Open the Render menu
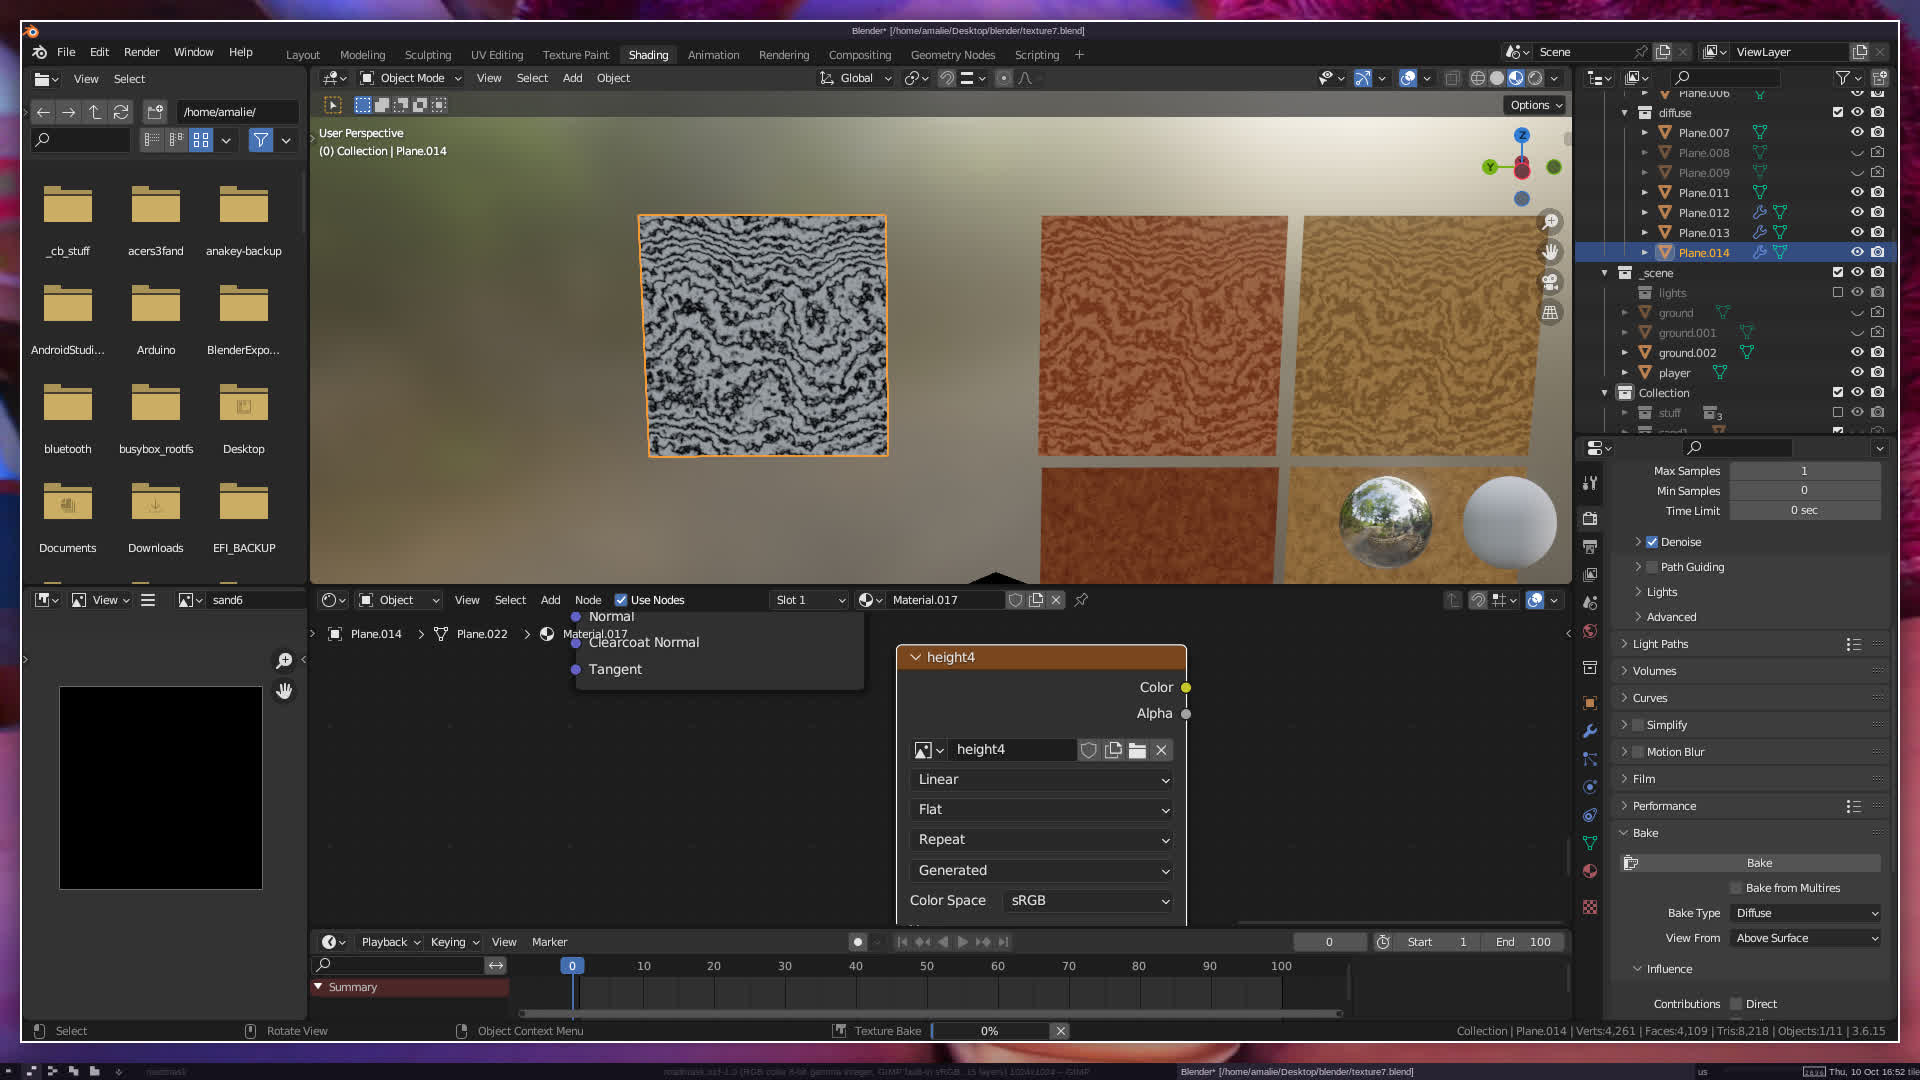Screen dimensions: 1920x1080 coord(141,52)
